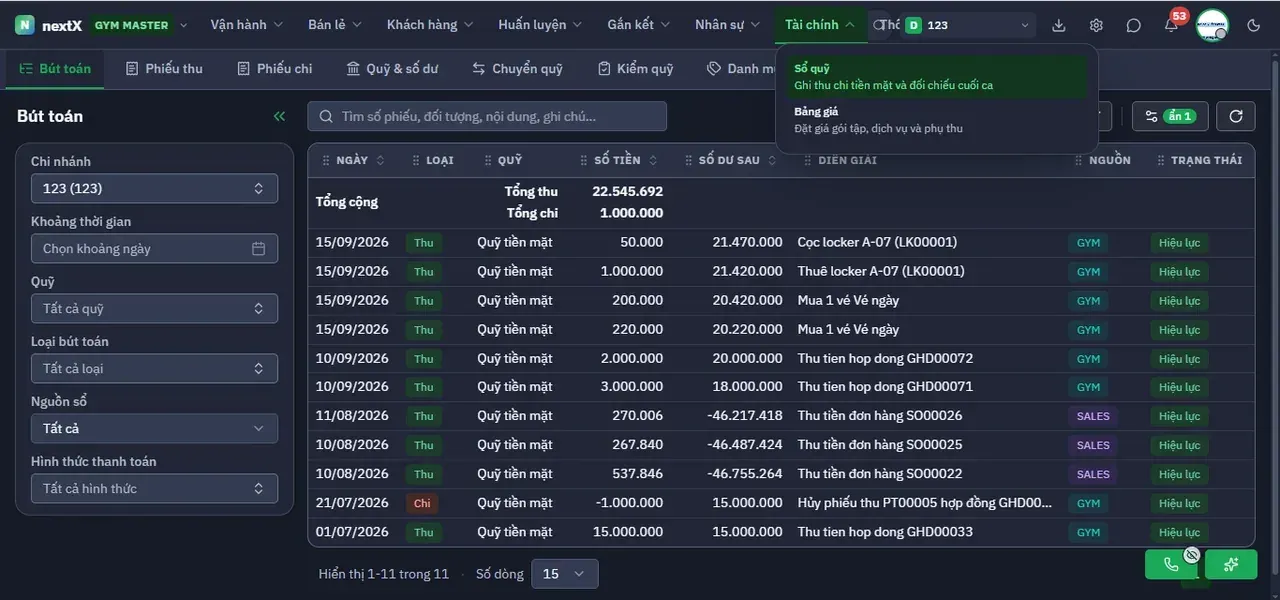Click the download icon in the top bar
This screenshot has height=600, width=1280.
point(1059,25)
